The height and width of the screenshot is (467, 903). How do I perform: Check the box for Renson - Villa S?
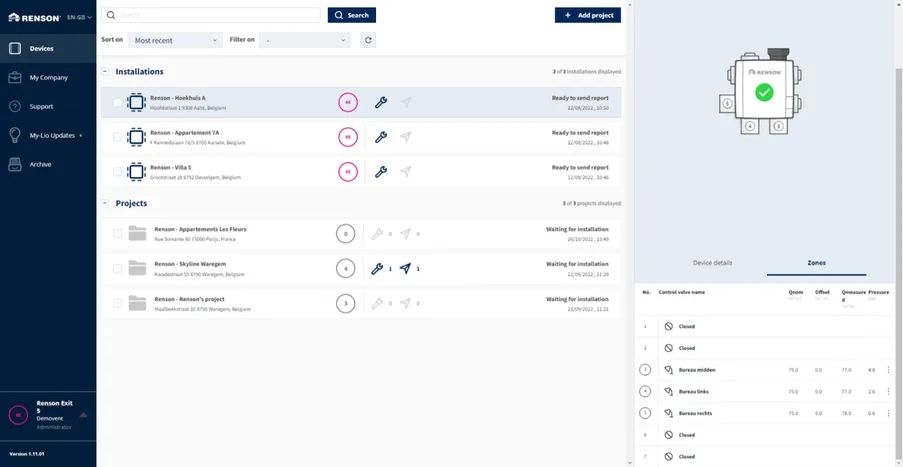pos(118,171)
